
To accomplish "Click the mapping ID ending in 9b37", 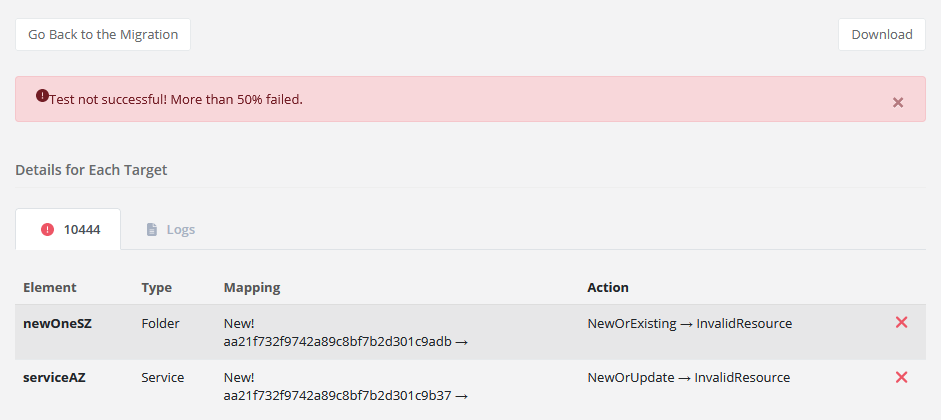I will point(338,395).
